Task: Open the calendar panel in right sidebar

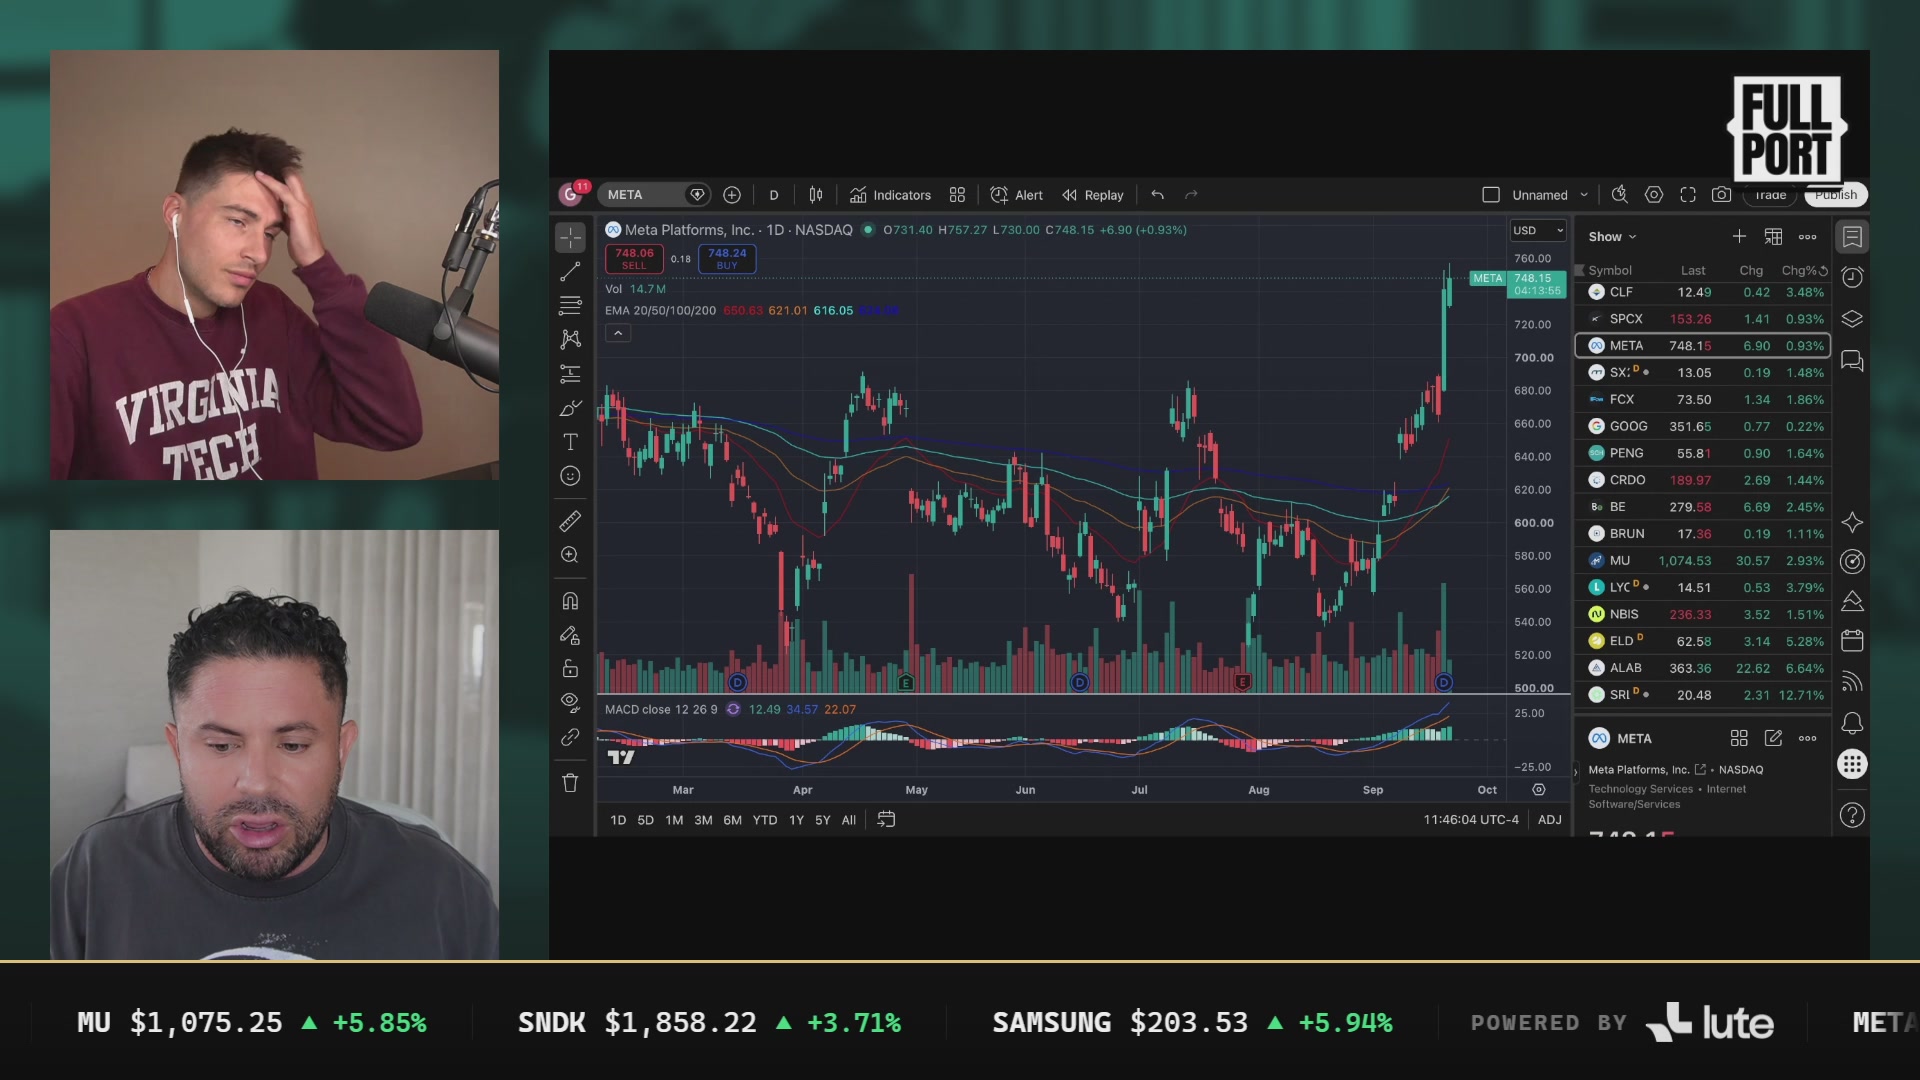Action: 1852,640
